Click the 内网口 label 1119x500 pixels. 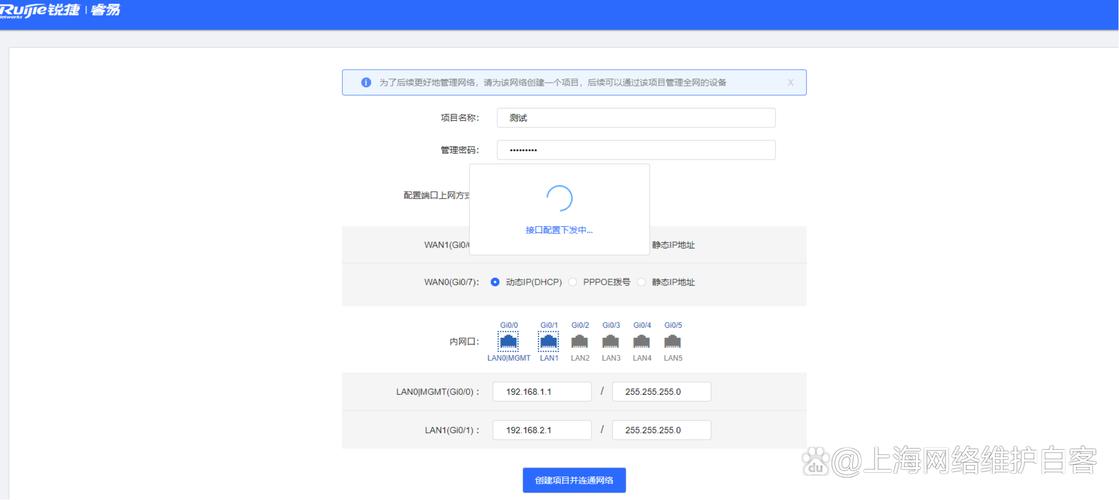[464, 342]
